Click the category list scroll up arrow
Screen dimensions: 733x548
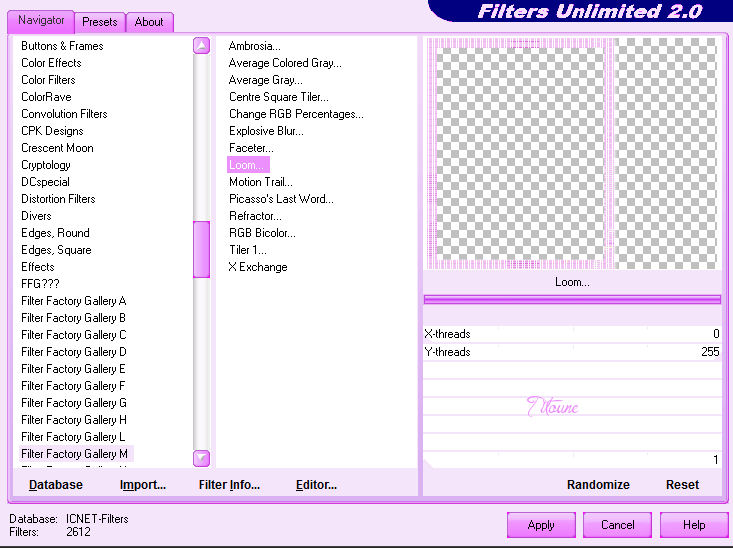[201, 46]
